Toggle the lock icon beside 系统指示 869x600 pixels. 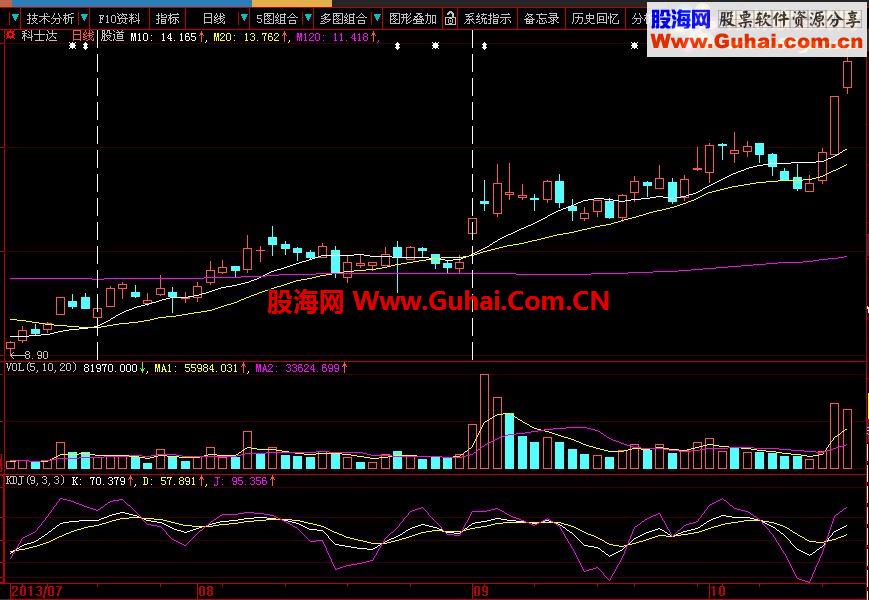pyautogui.click(x=451, y=19)
